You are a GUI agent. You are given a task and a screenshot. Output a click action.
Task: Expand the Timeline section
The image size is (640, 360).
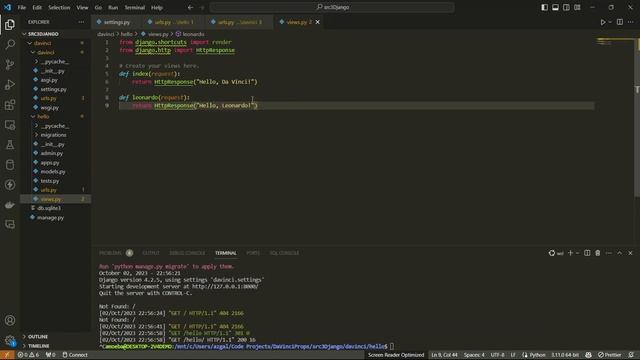[x=56, y=346]
